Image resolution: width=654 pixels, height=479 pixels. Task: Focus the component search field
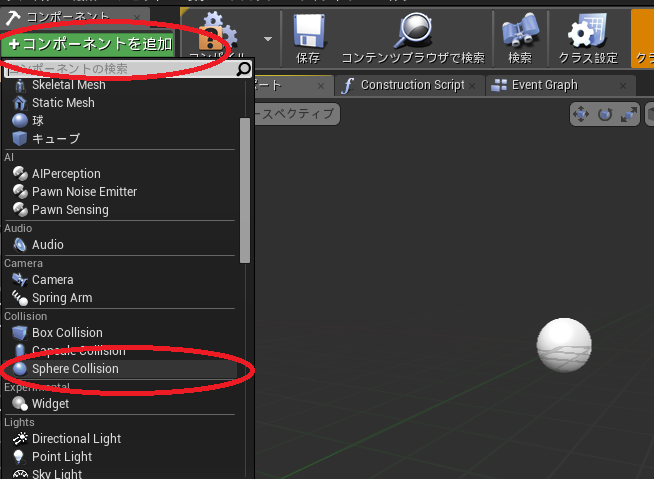120,69
